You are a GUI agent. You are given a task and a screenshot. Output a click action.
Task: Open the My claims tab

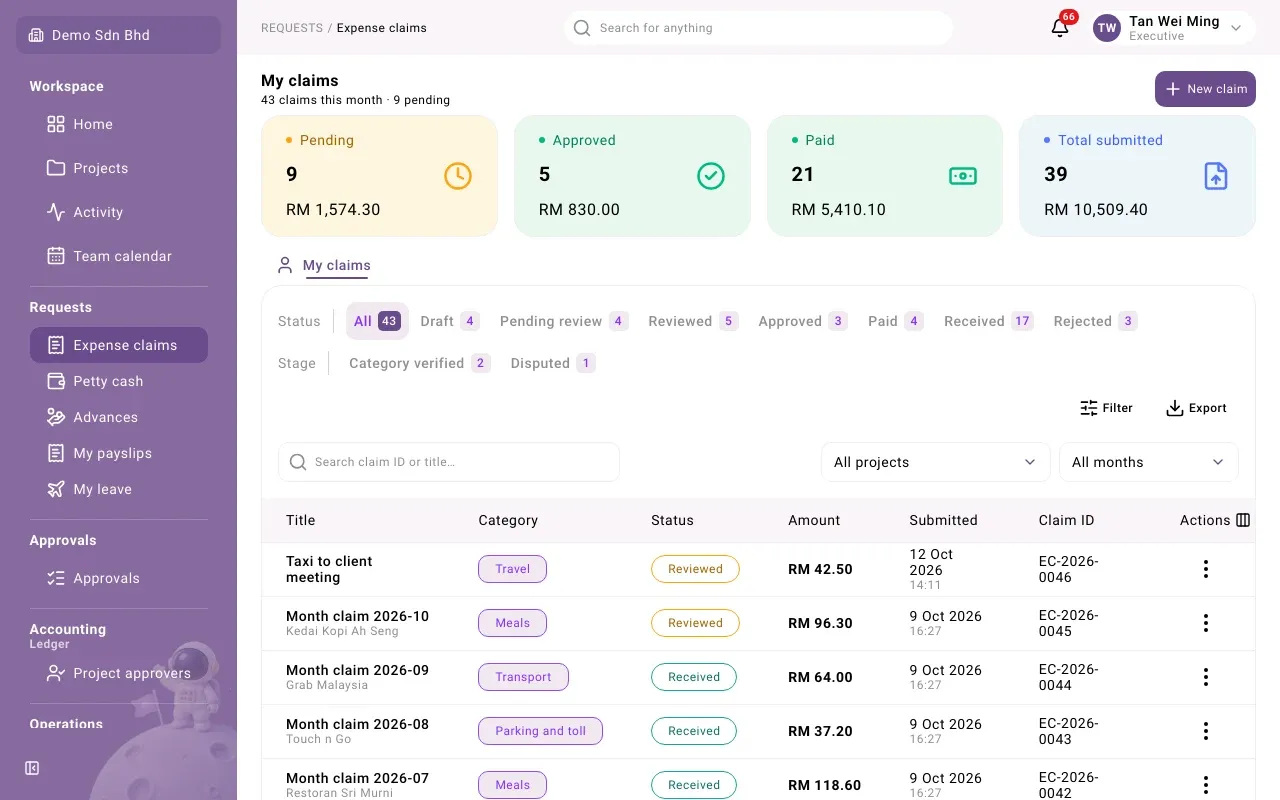click(324, 266)
